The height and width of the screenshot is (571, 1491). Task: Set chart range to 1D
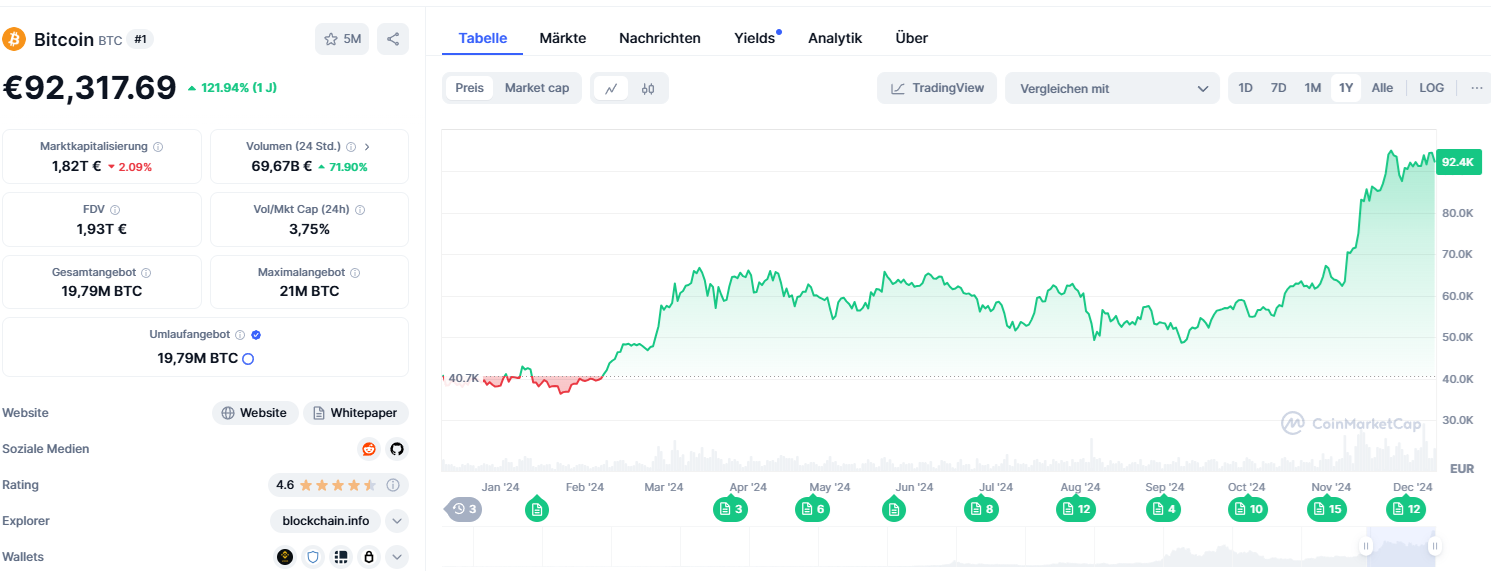pos(1245,88)
